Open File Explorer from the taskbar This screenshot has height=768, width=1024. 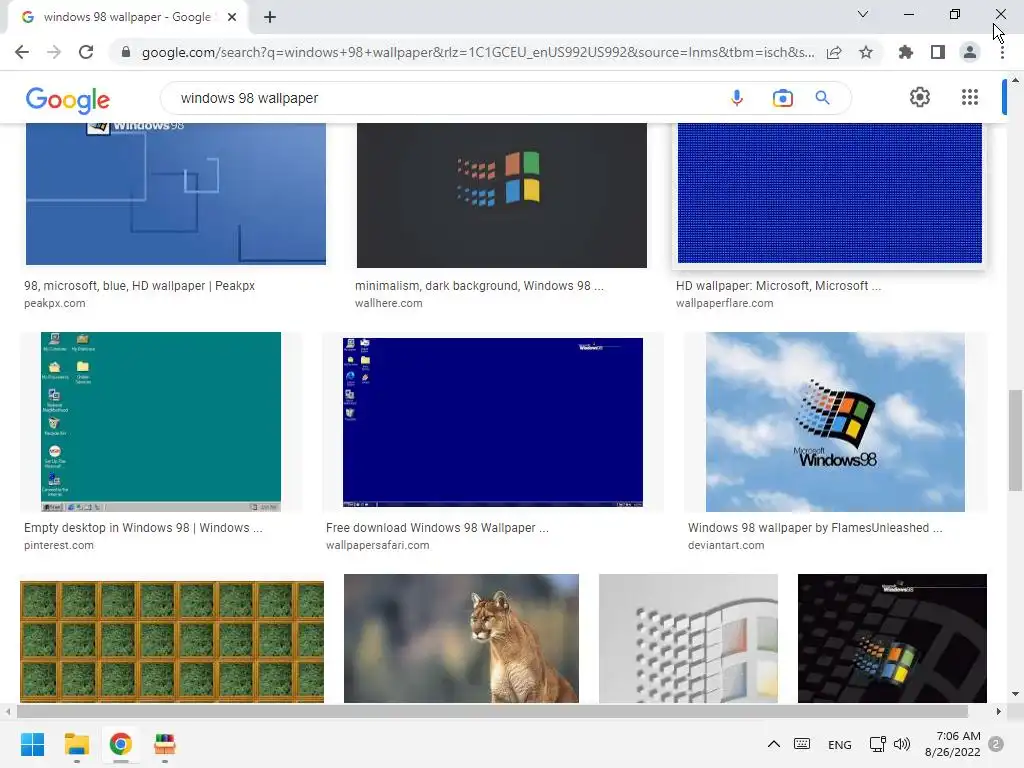click(76, 744)
